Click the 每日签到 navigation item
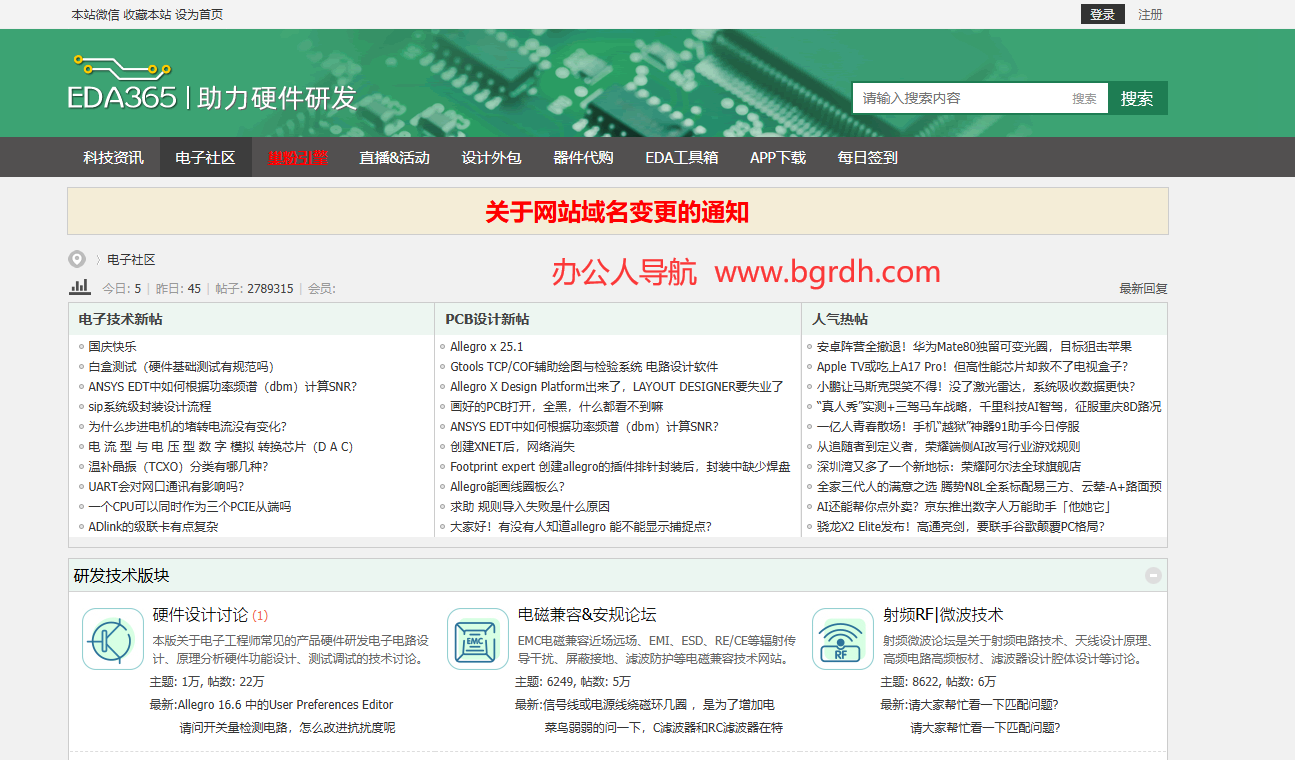The height and width of the screenshot is (760, 1295). pos(867,158)
